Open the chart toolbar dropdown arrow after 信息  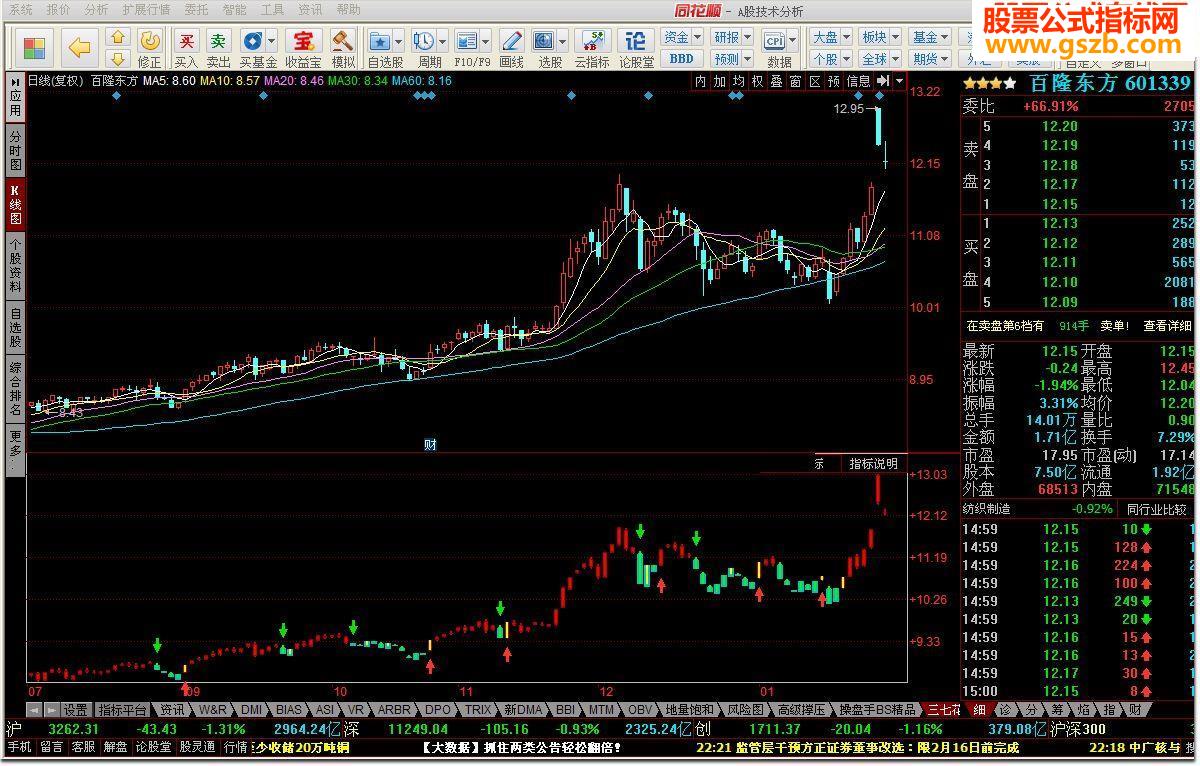point(900,81)
